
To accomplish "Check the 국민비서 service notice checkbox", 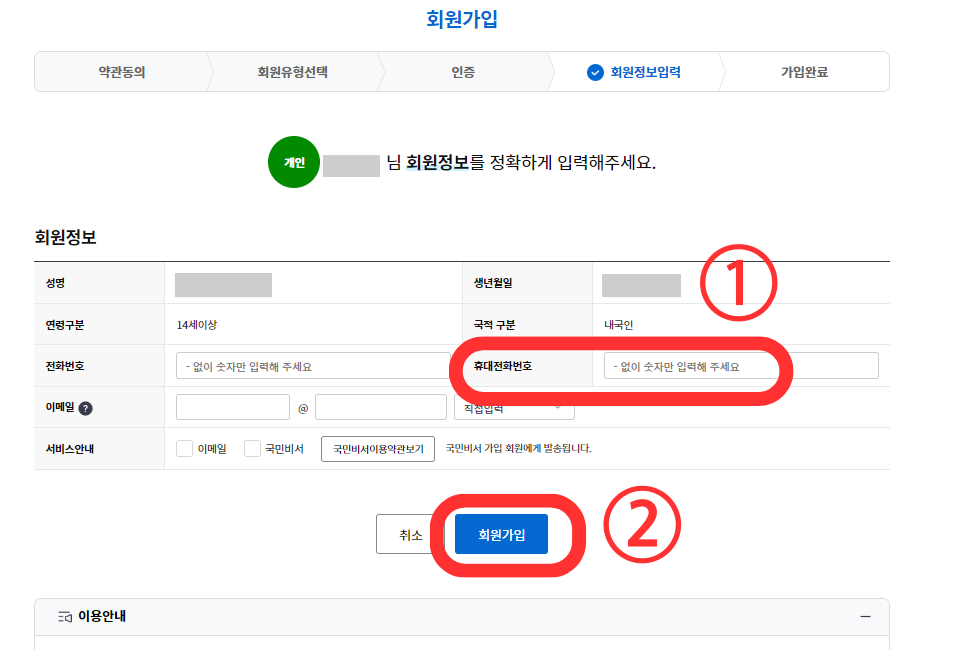I will point(253,448).
